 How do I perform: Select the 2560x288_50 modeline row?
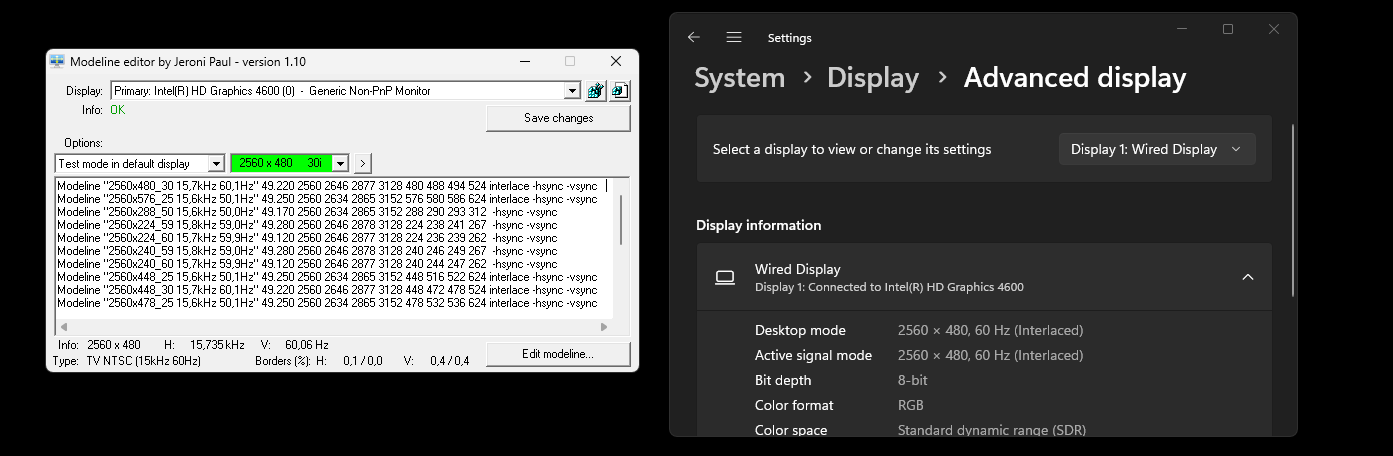coord(307,212)
